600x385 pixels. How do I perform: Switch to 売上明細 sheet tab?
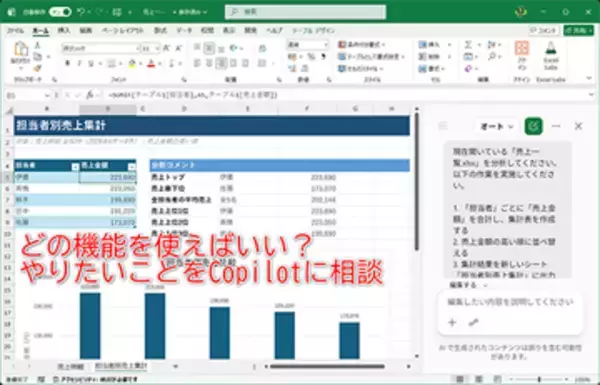click(71, 367)
